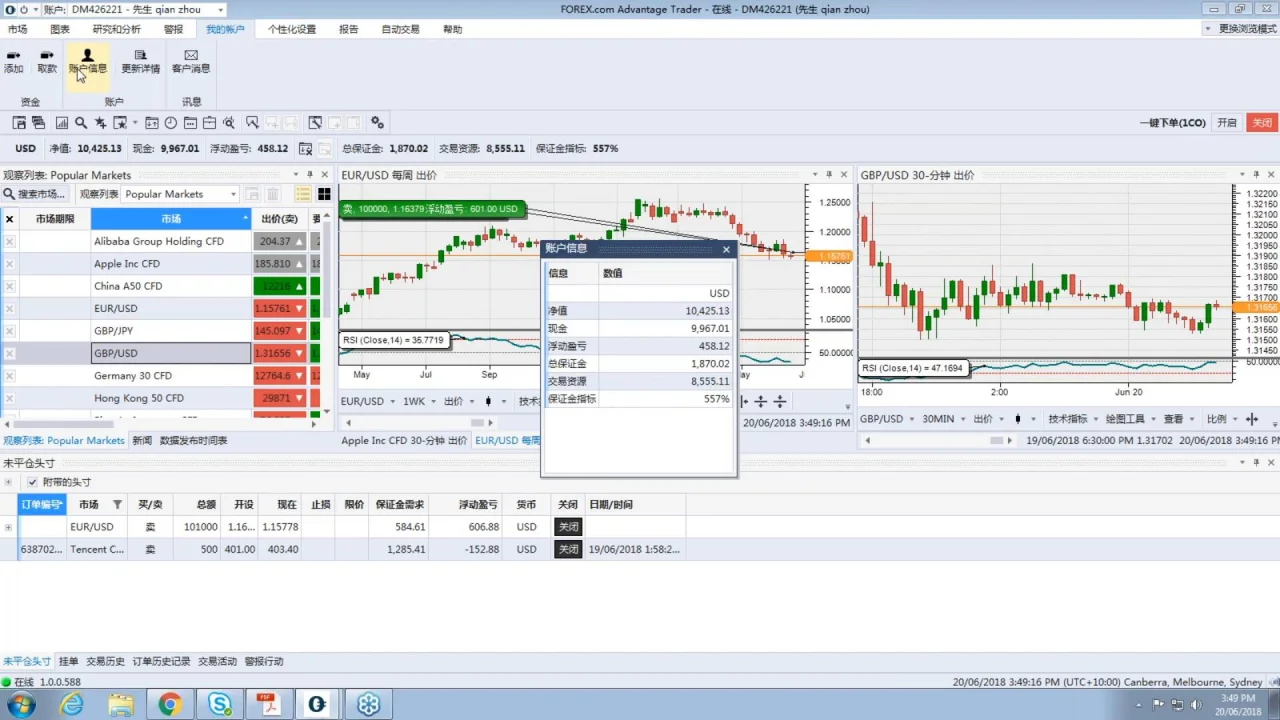
Task: Toggle 附带的头寸 checkbox
Action: pos(32,482)
